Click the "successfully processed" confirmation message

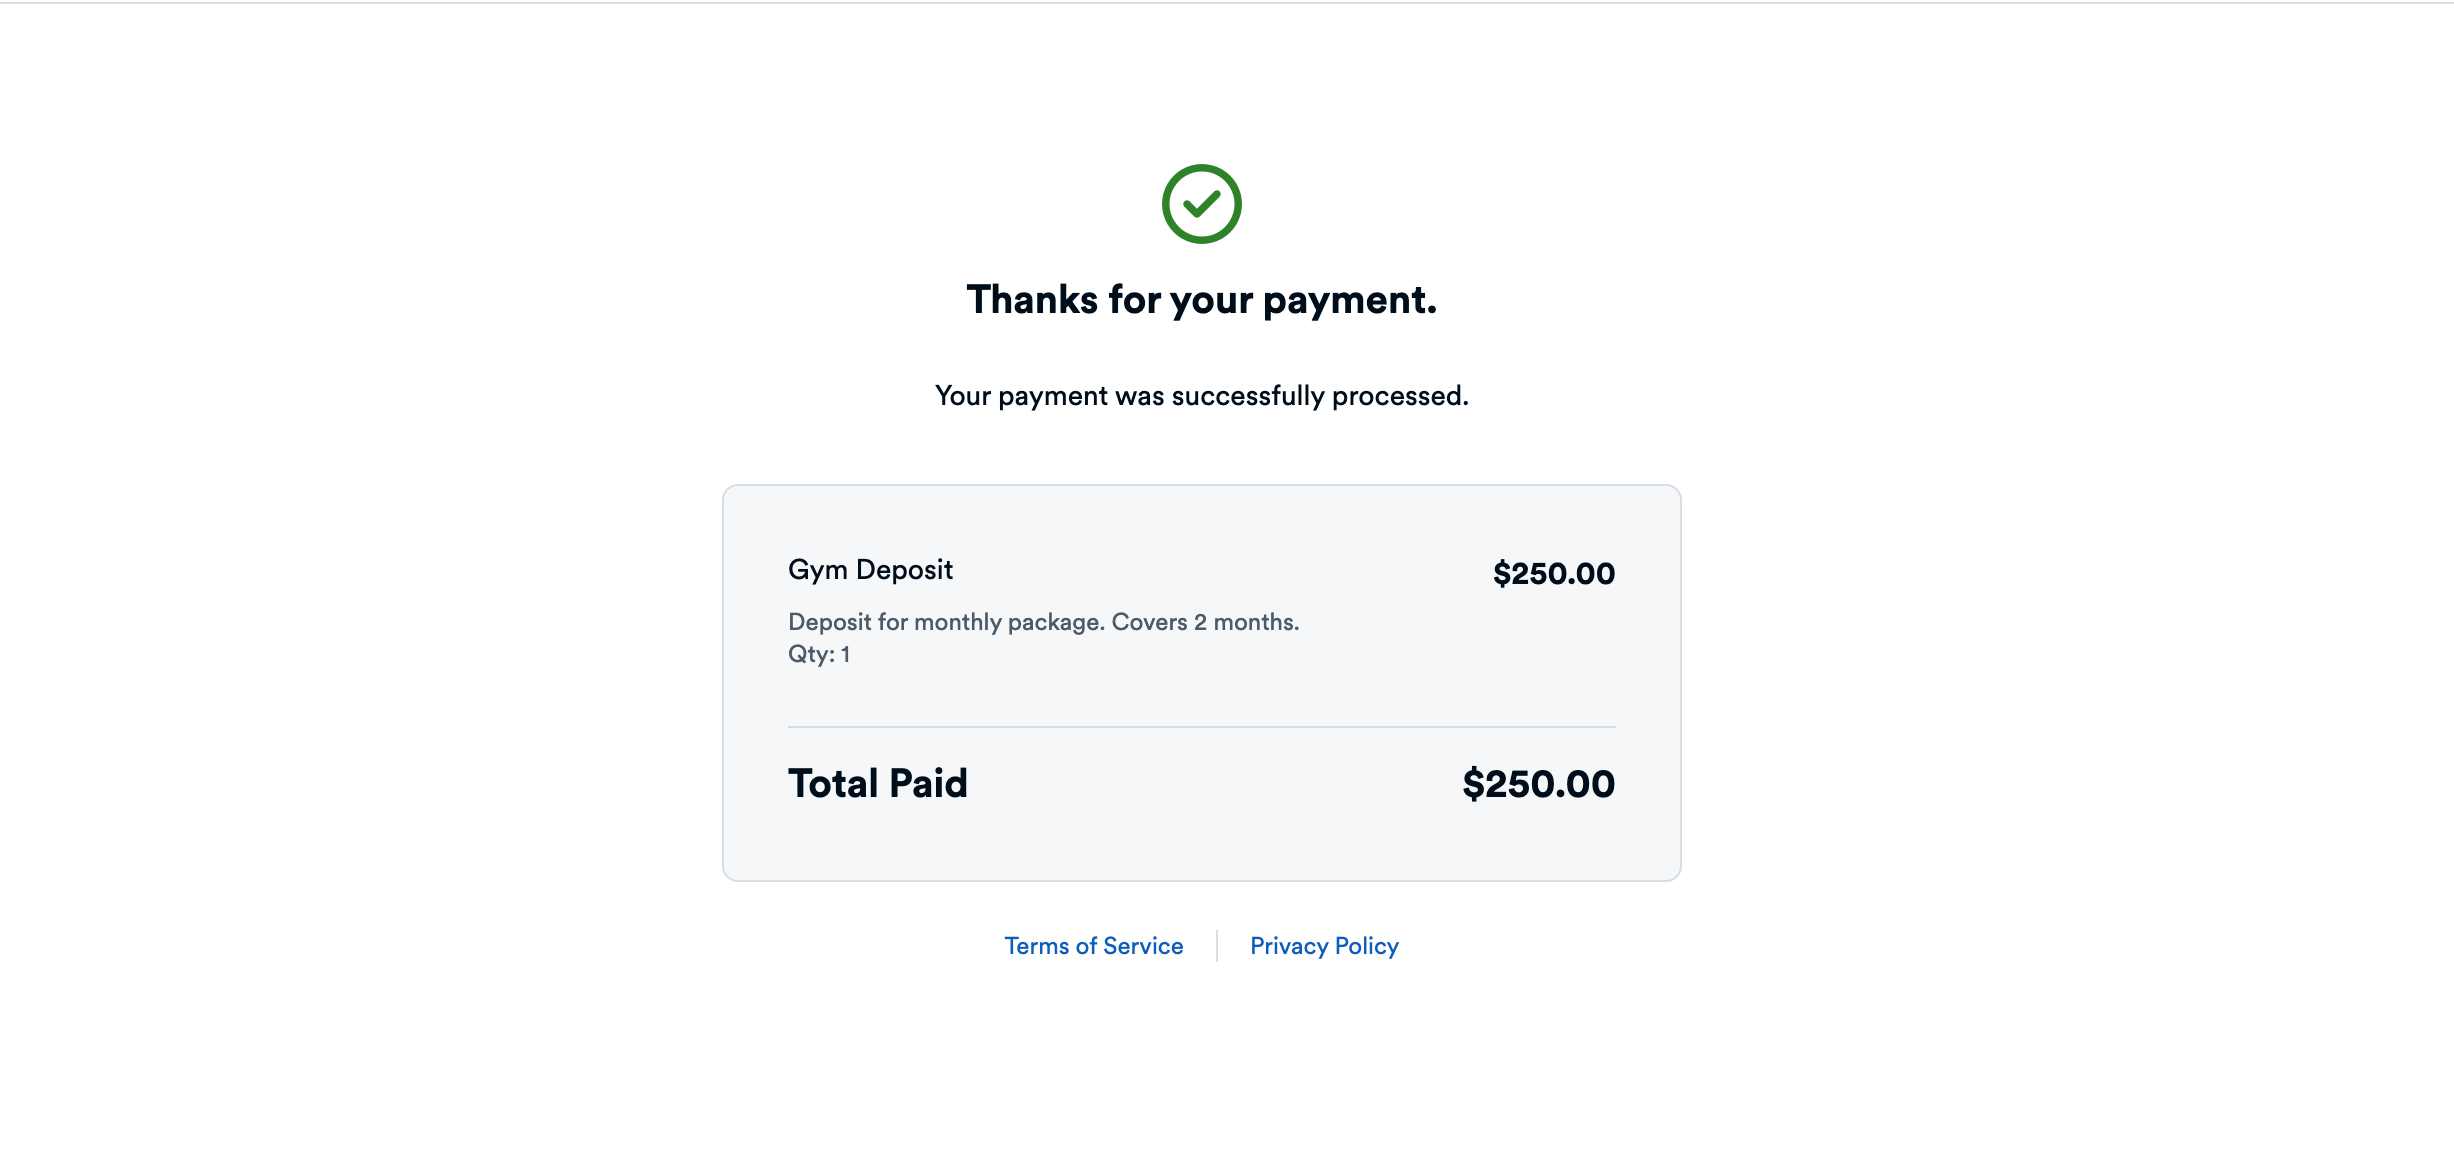pos(1201,396)
